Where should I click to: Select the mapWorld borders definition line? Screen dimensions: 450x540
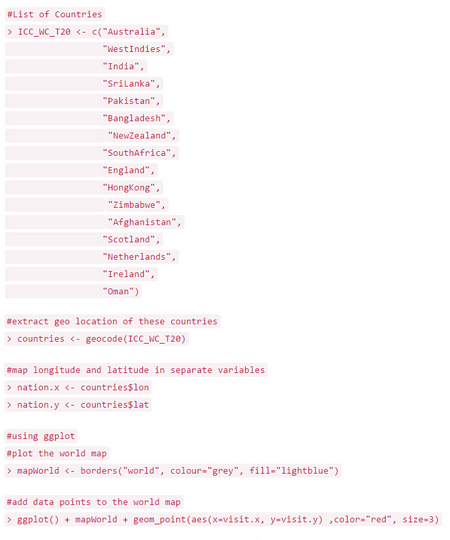click(173, 471)
